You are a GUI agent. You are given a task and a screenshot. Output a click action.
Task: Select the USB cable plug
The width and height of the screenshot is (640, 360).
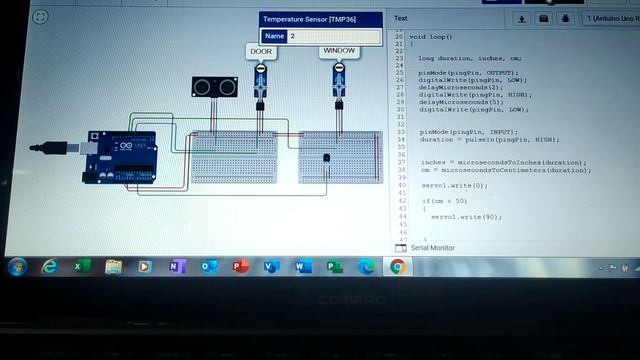55,147
